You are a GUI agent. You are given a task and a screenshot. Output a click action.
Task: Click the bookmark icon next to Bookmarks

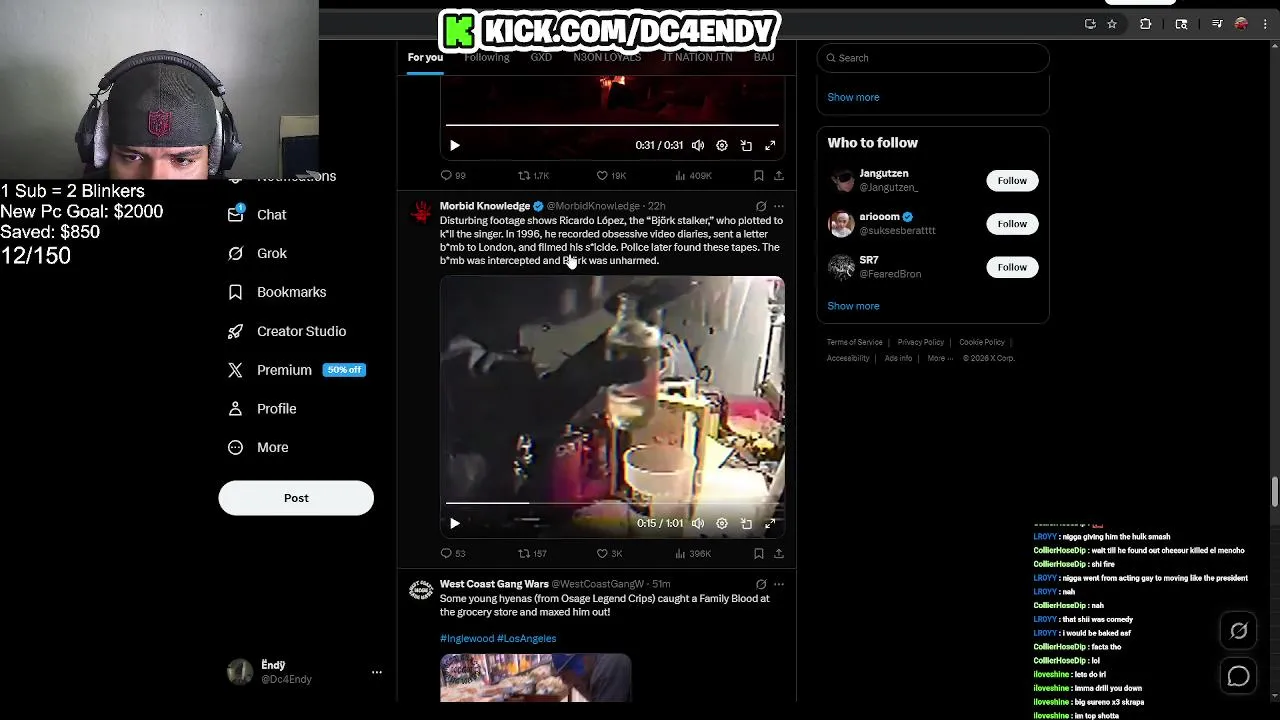point(236,292)
